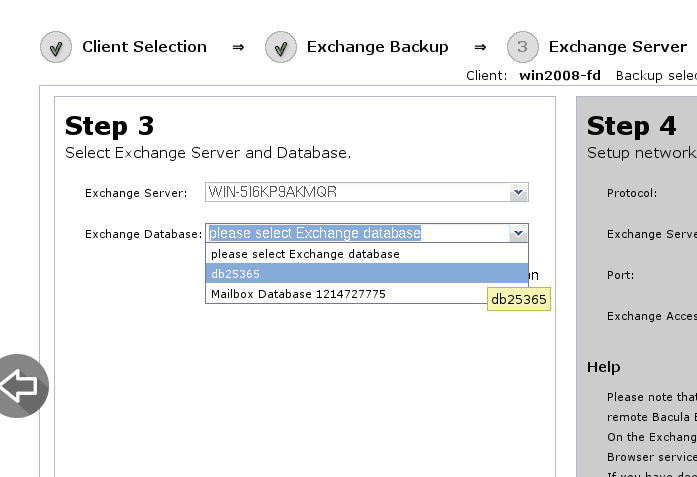This screenshot has width=697, height=477.
Task: Click the Exchange Server combo box field
Action: (367, 192)
